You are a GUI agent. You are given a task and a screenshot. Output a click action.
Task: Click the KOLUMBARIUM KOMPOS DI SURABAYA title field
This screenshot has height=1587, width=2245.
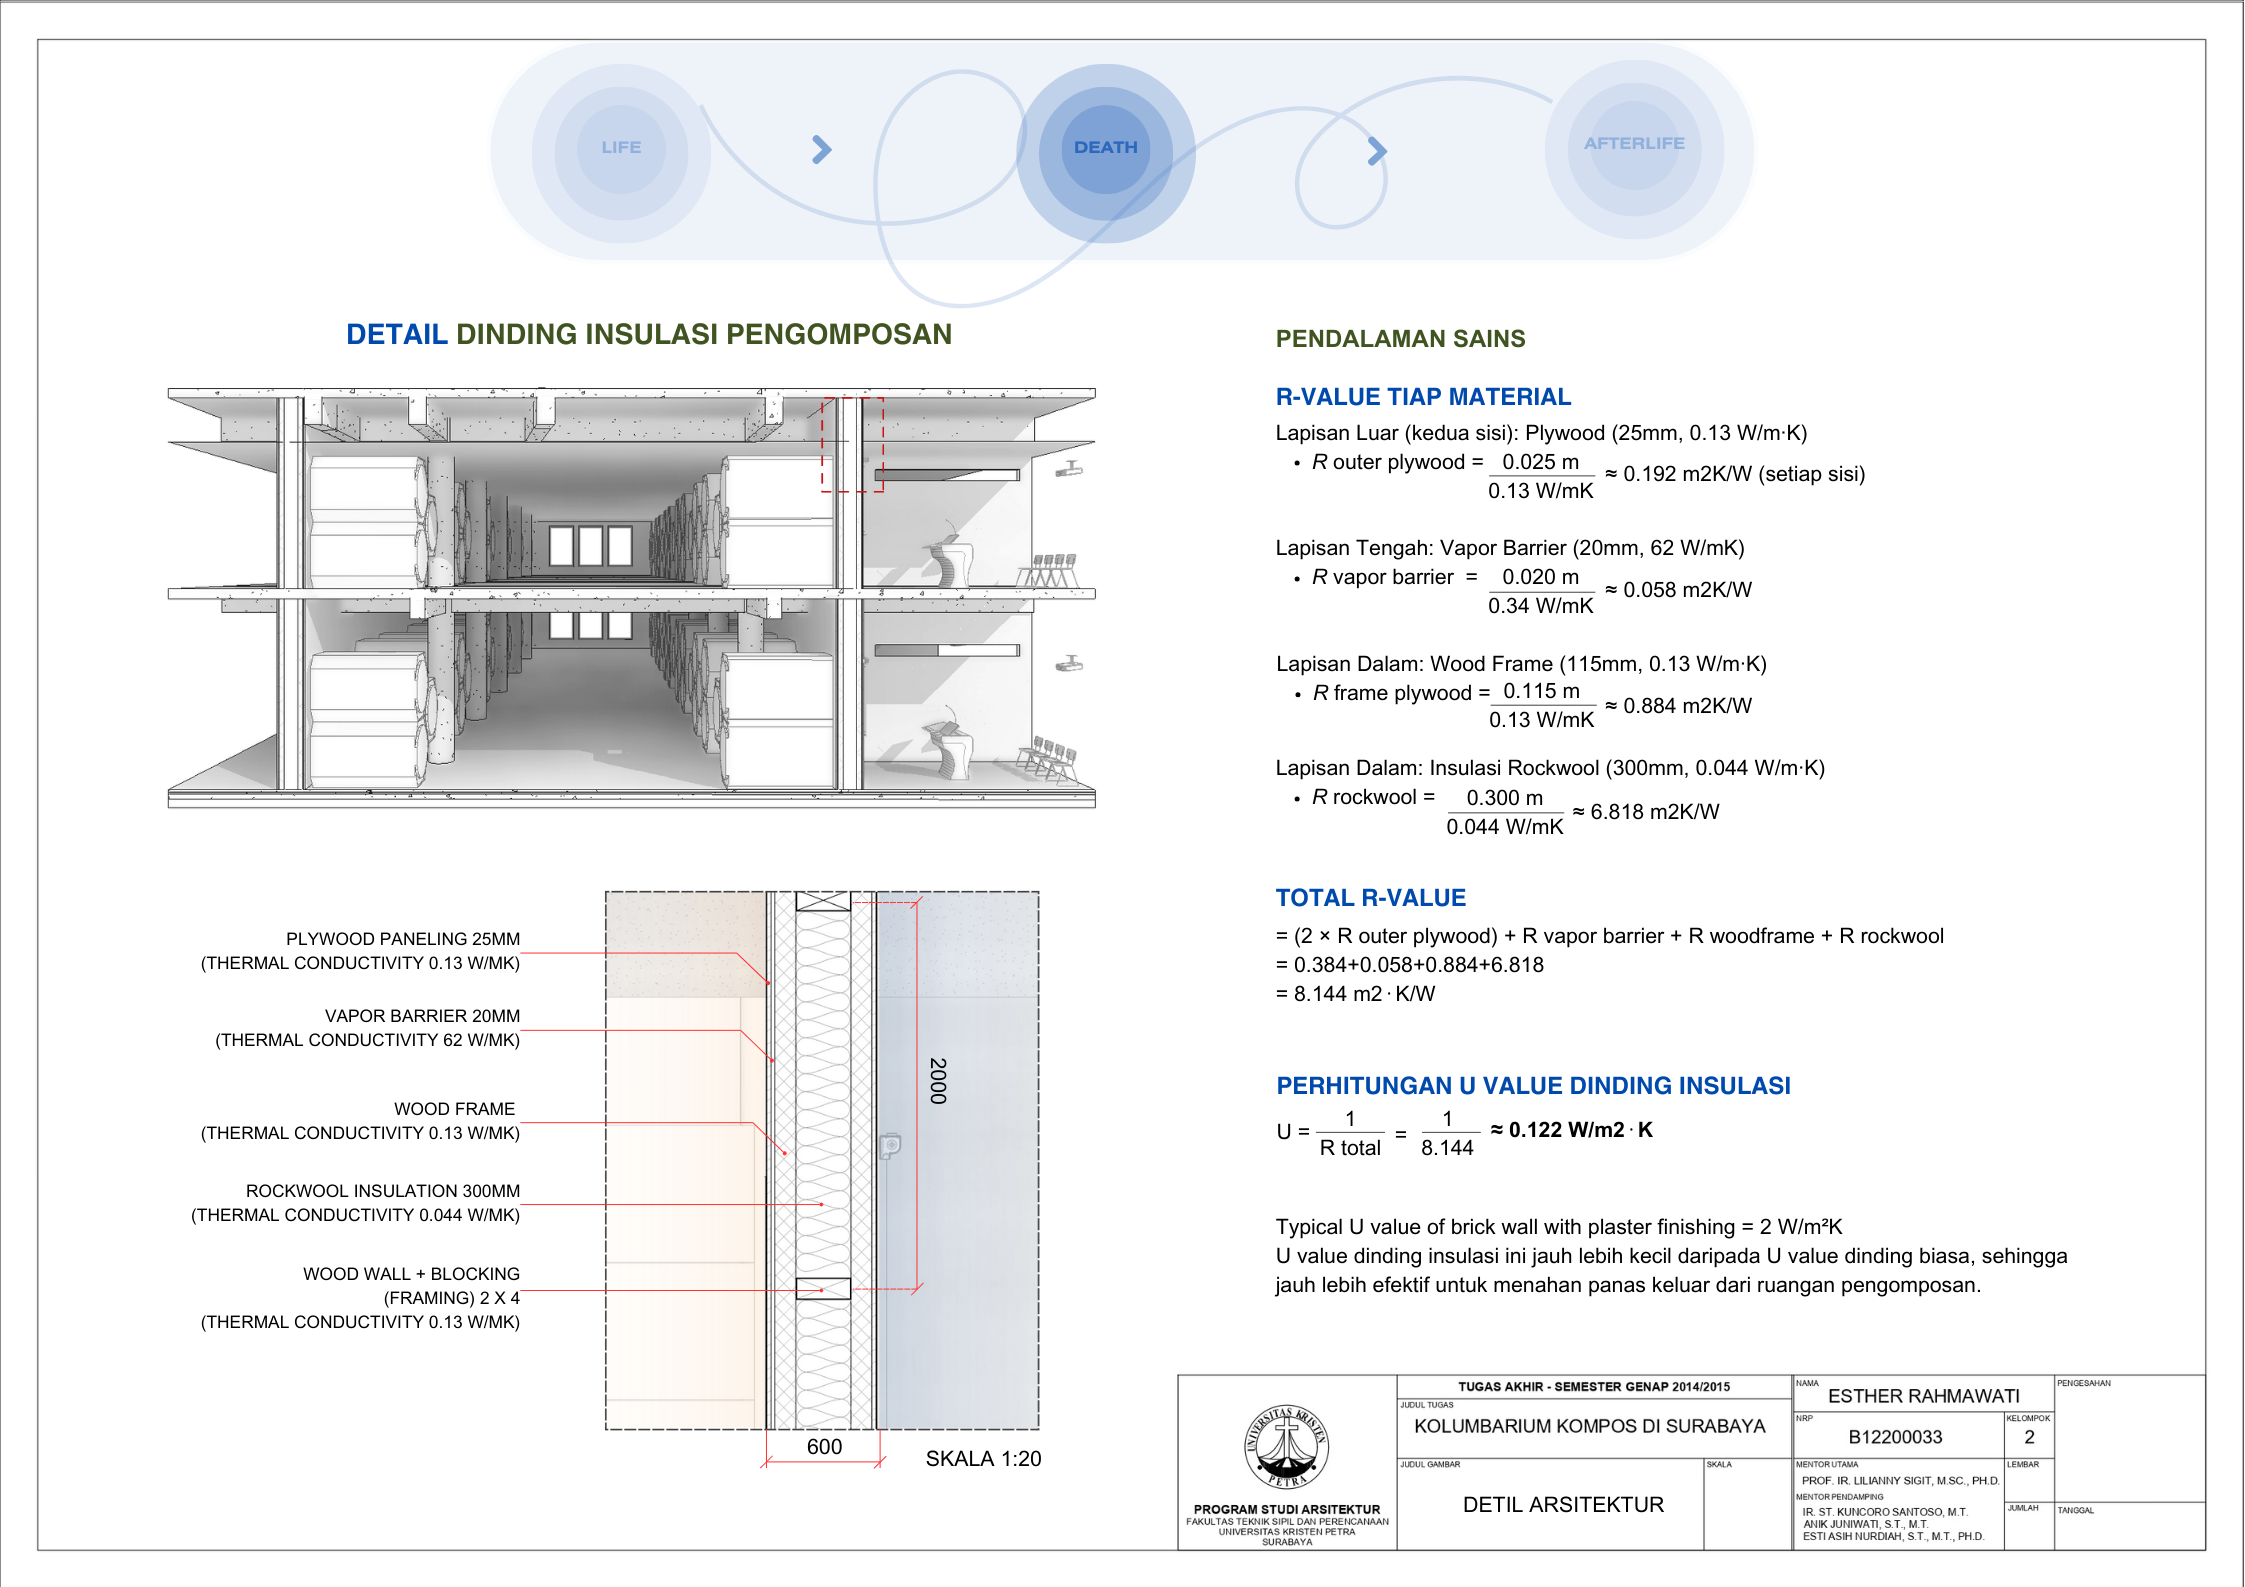point(1589,1427)
